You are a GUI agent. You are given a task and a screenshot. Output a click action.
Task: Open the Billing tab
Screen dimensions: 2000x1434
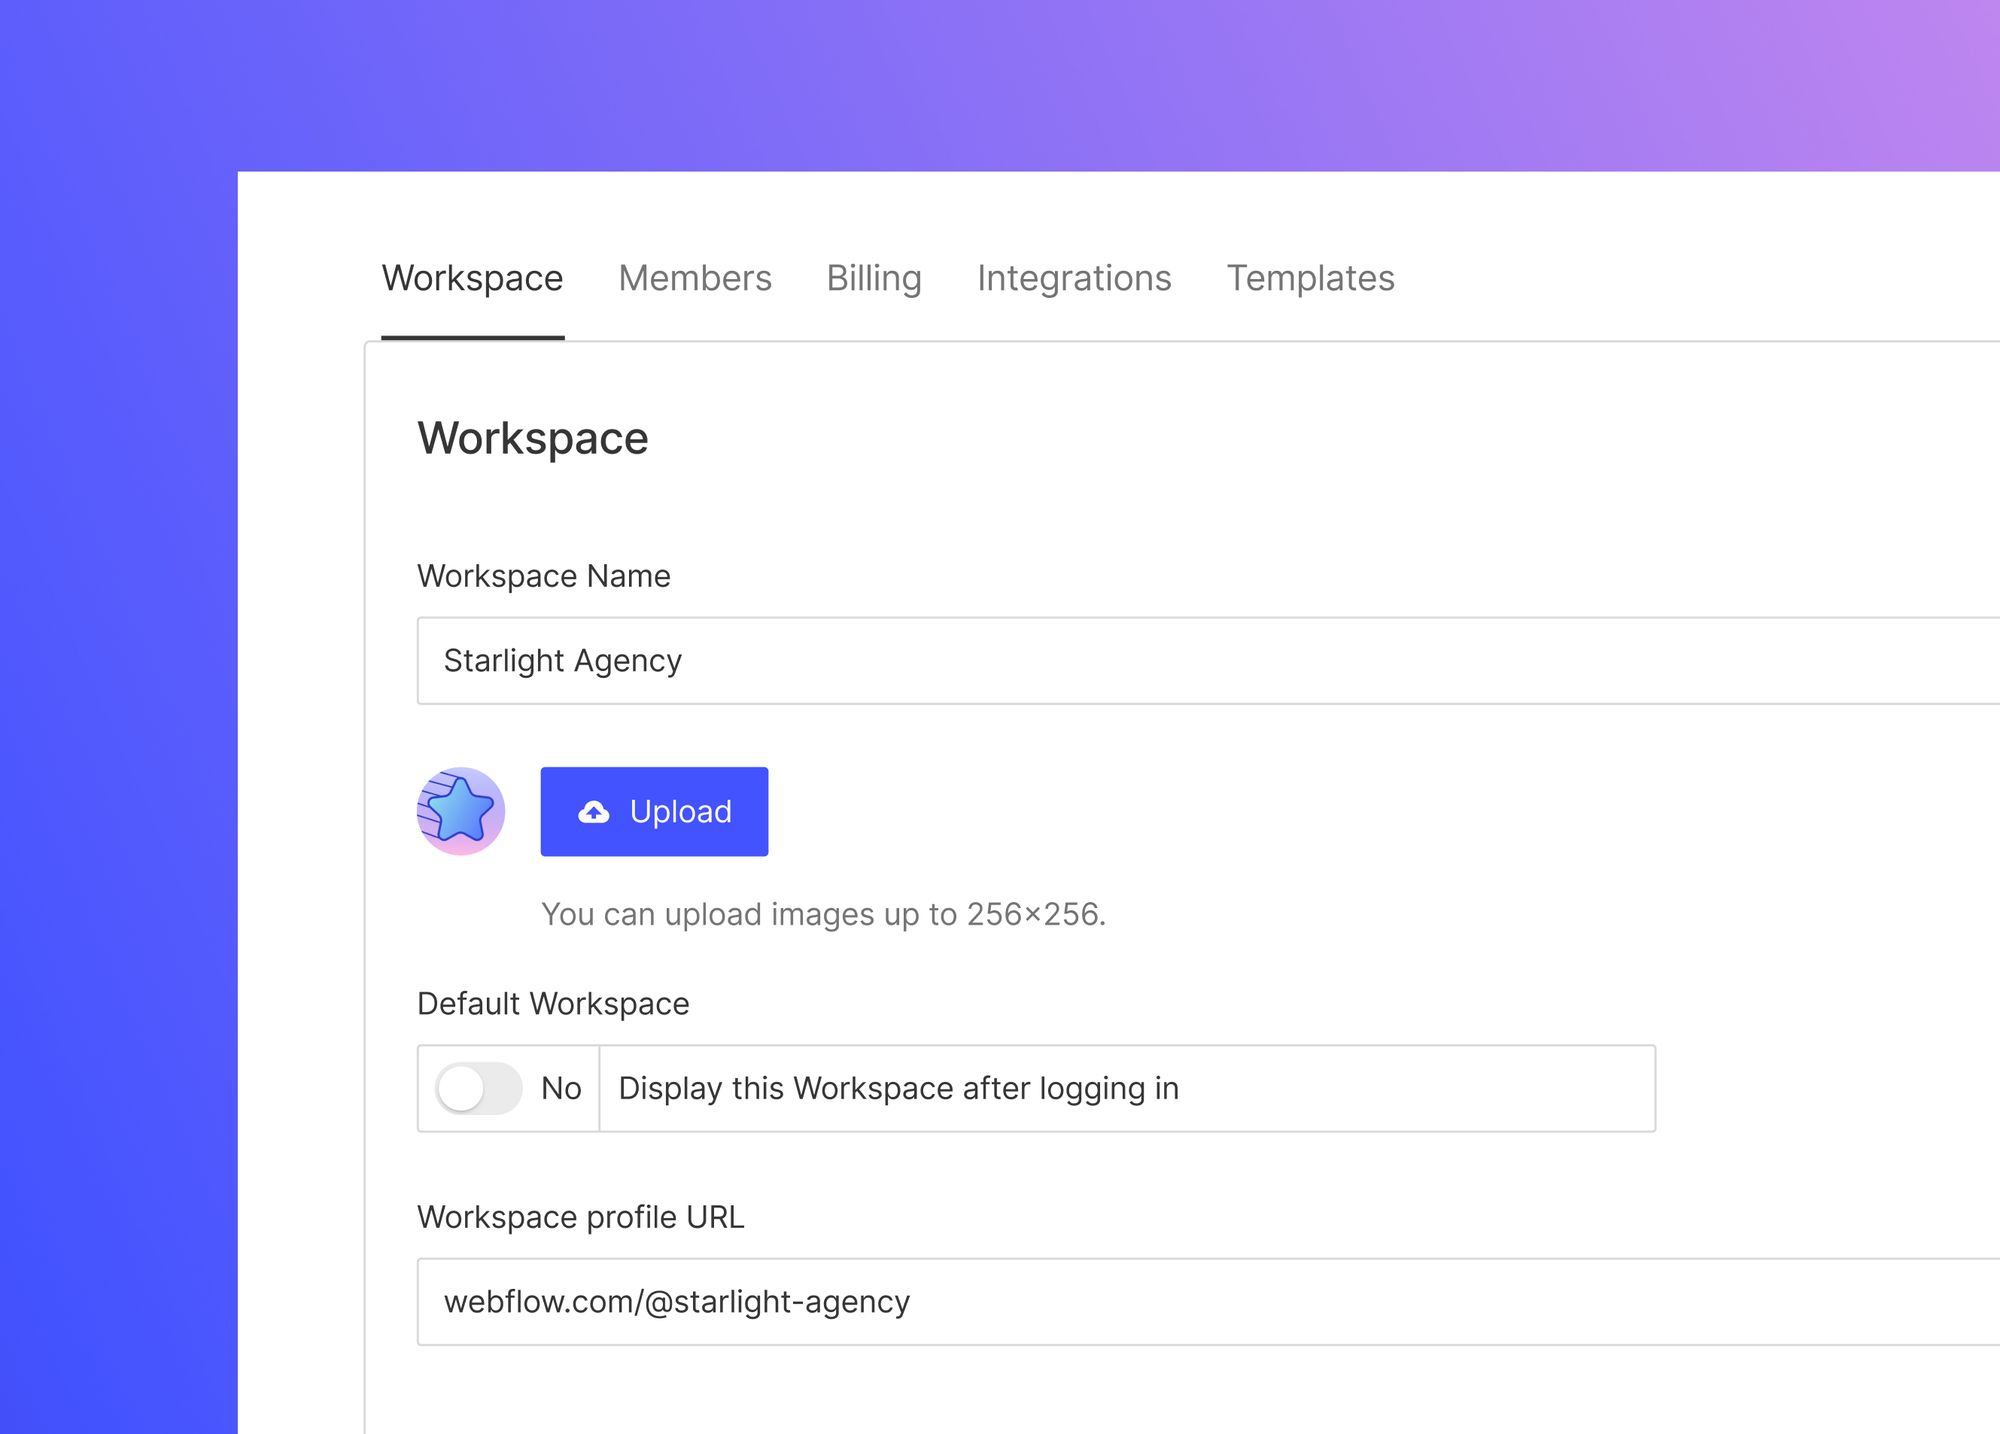874,278
